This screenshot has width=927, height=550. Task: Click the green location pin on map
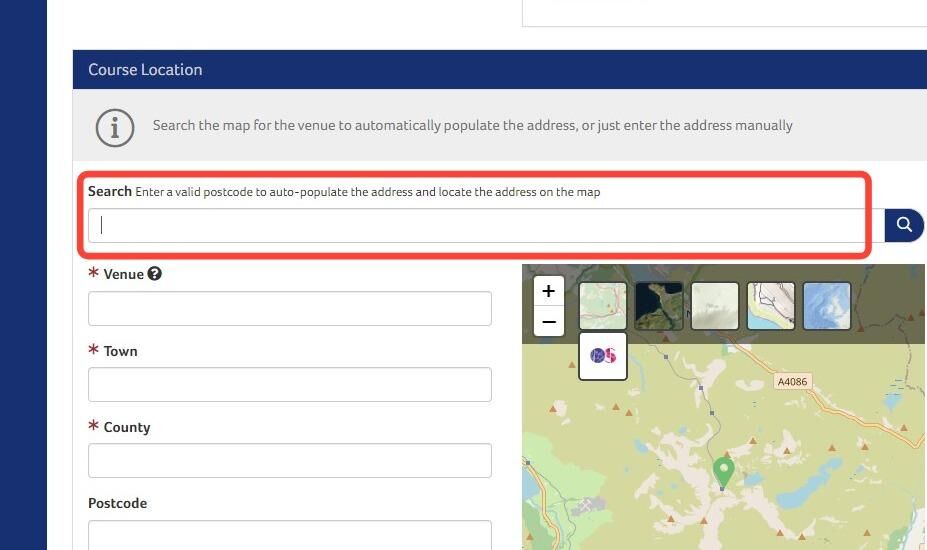click(x=723, y=472)
